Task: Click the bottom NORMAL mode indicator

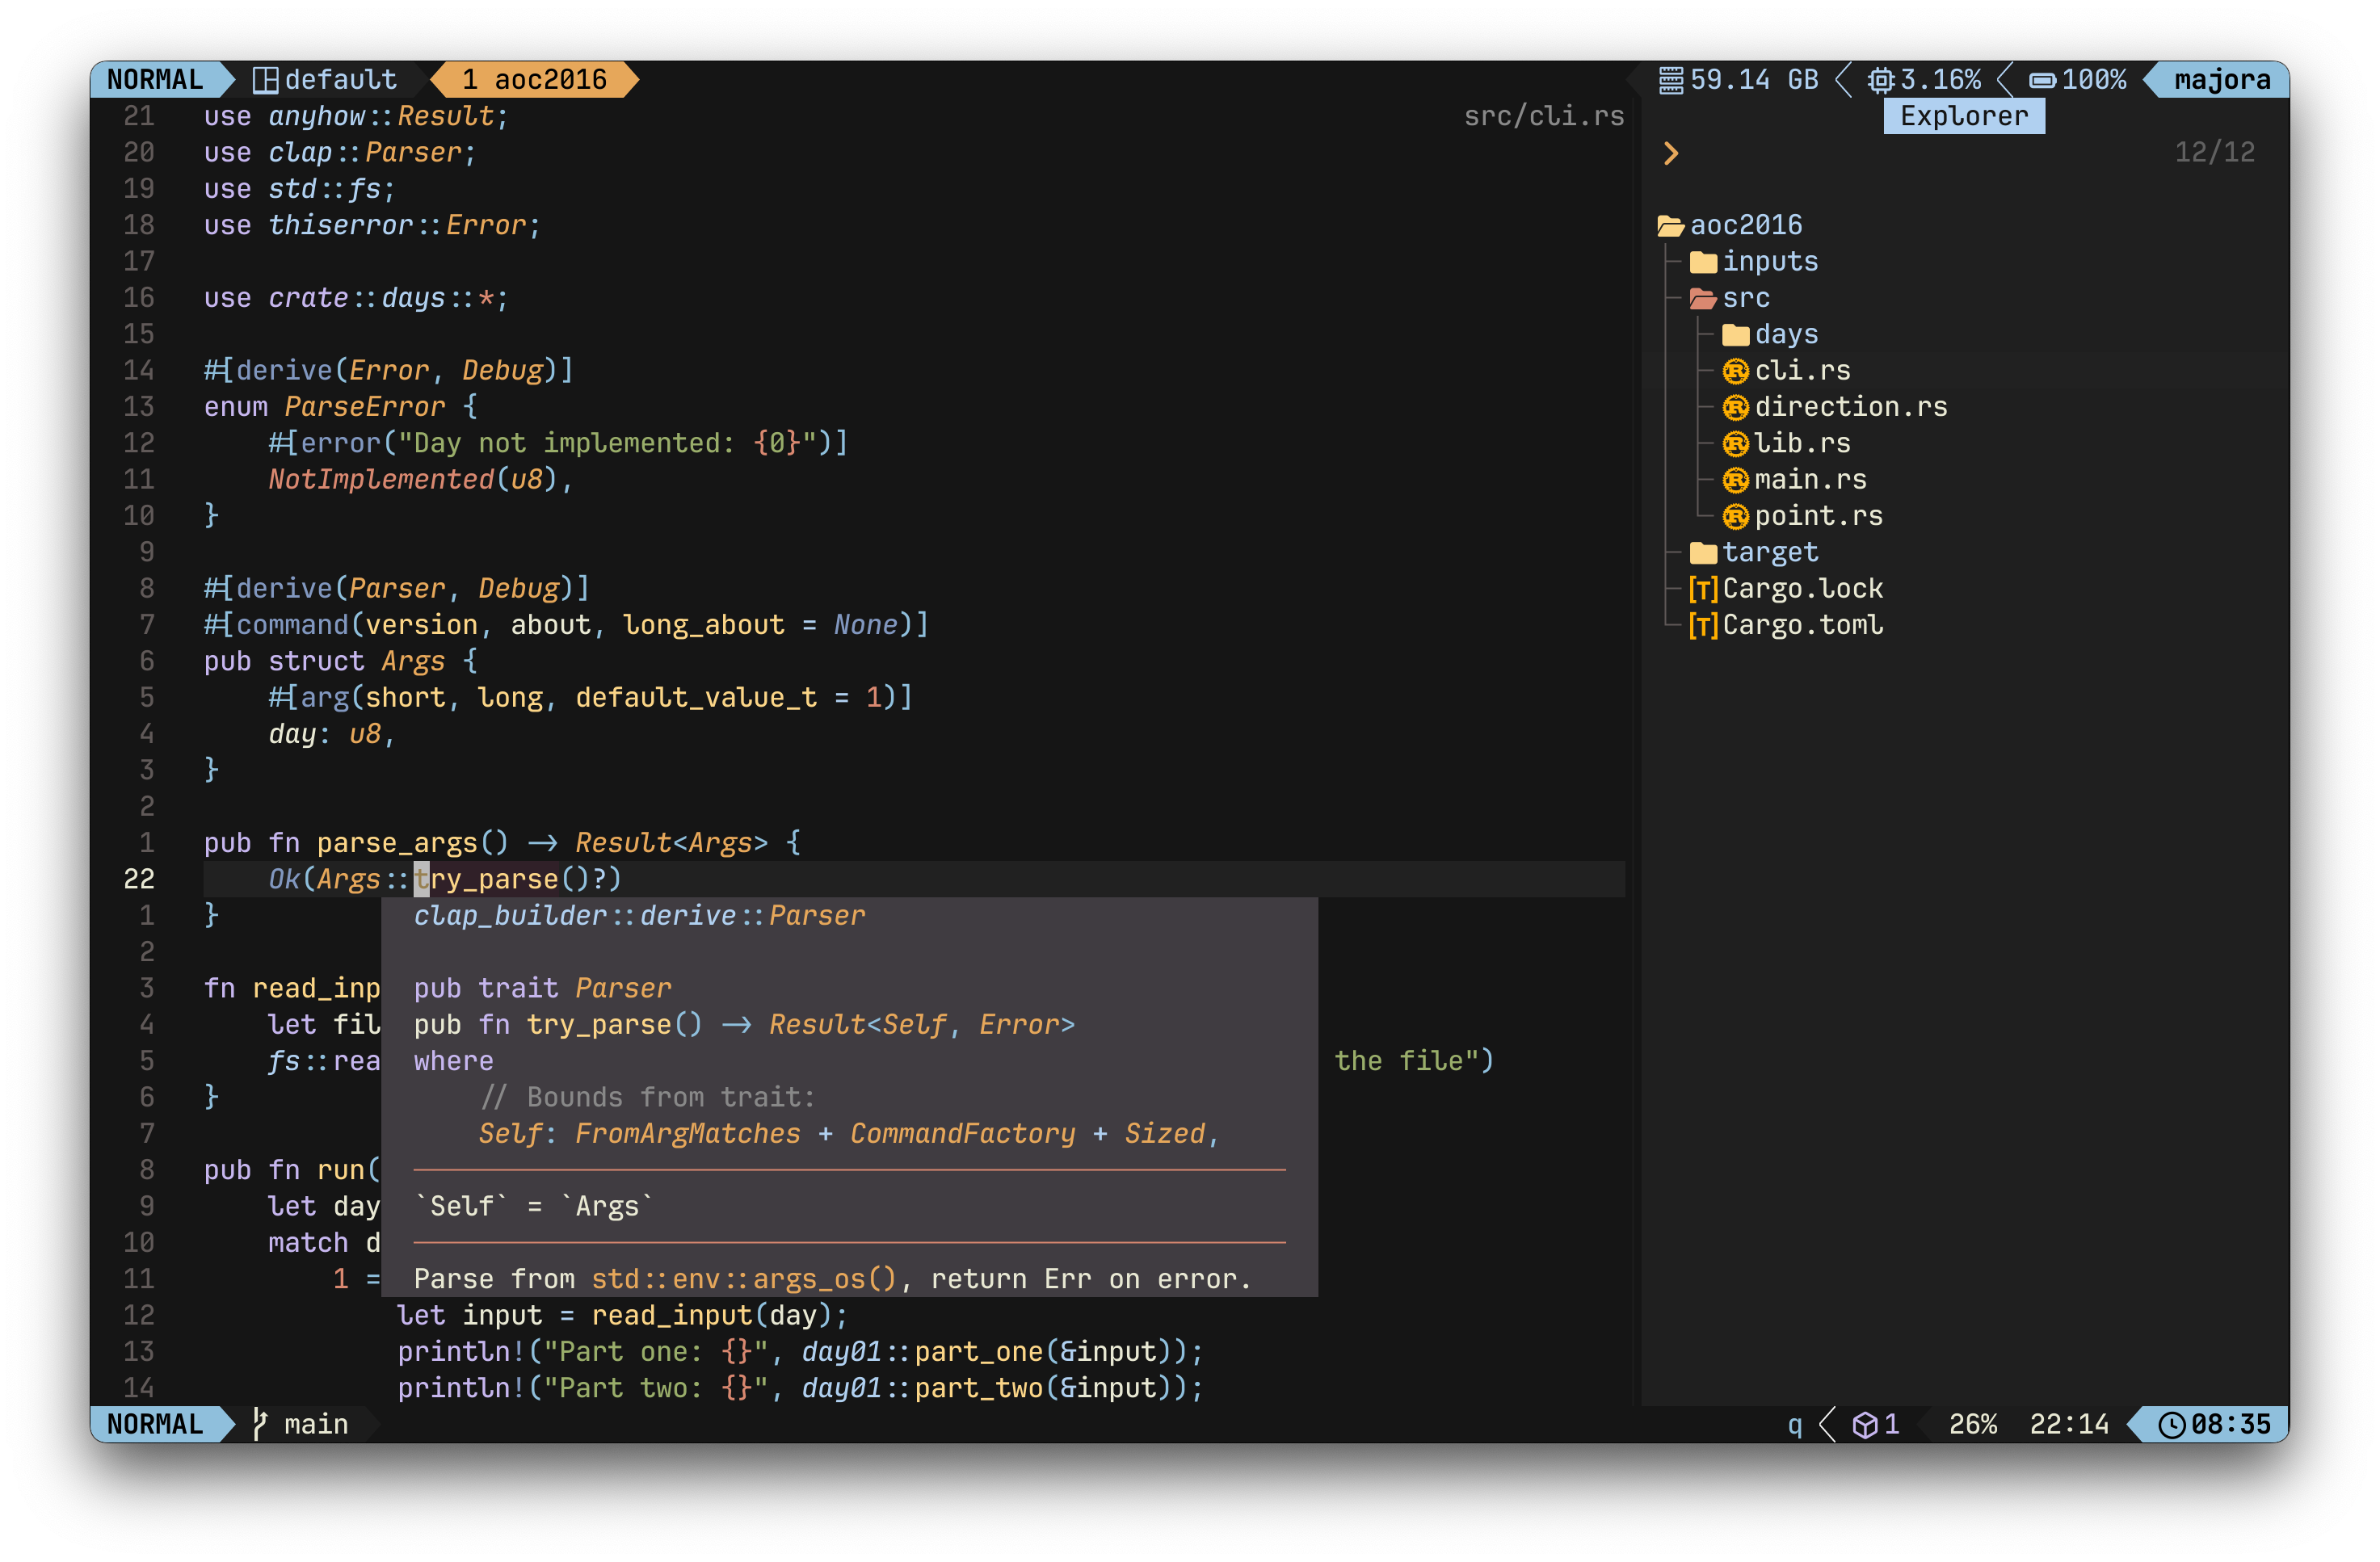Action: click(x=155, y=1424)
